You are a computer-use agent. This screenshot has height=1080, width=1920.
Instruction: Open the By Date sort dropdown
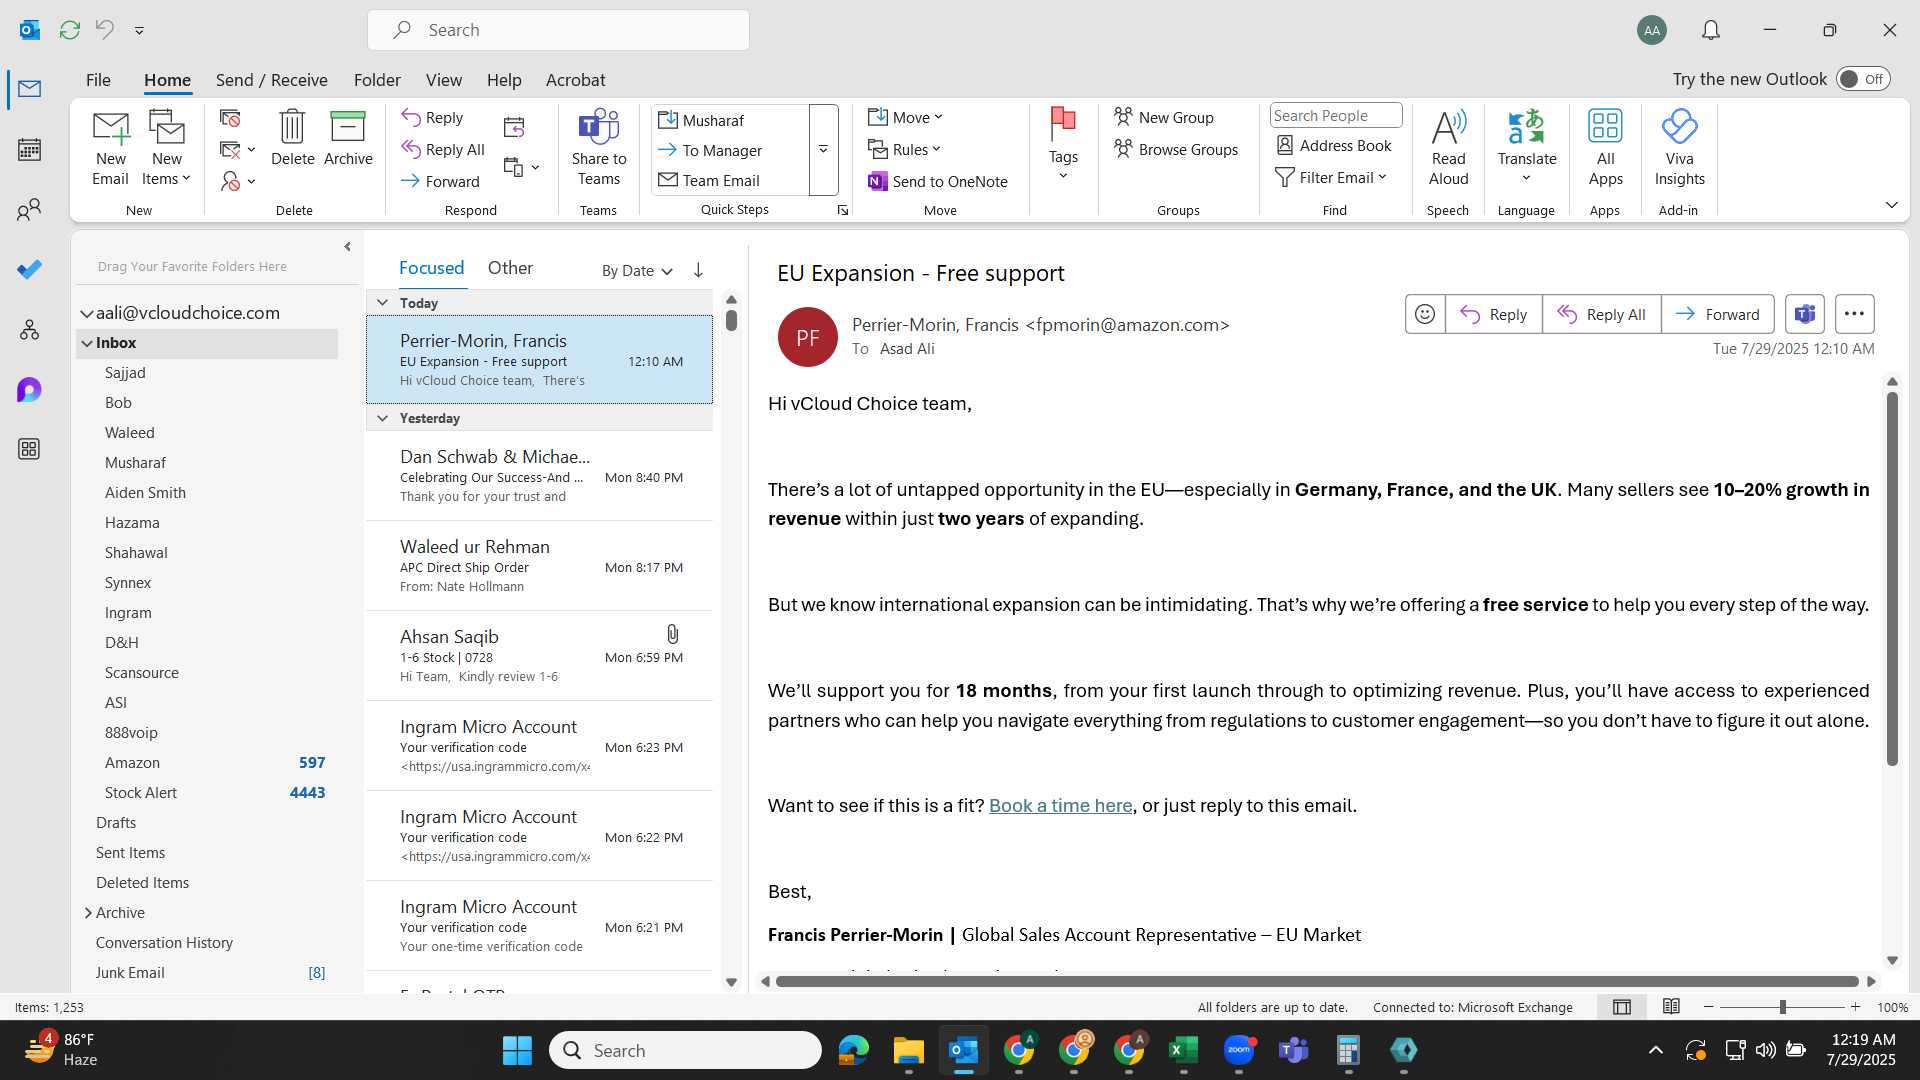pos(637,270)
